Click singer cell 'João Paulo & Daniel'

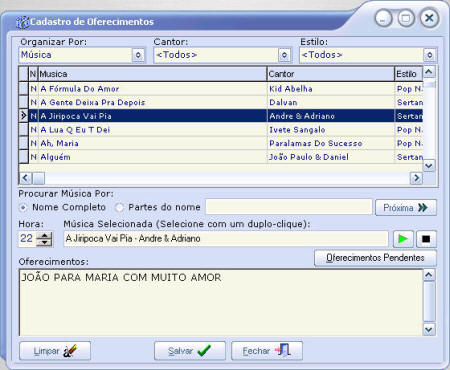click(x=331, y=157)
